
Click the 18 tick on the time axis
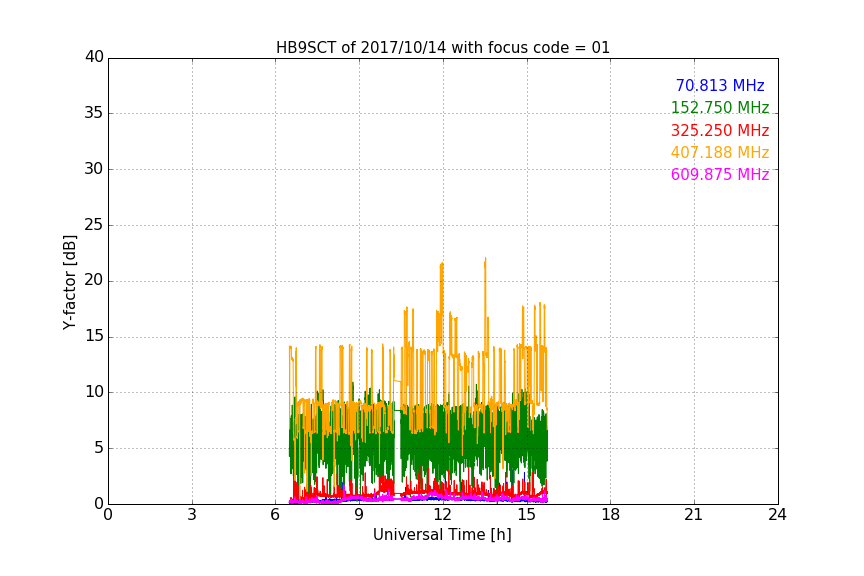tap(610, 515)
